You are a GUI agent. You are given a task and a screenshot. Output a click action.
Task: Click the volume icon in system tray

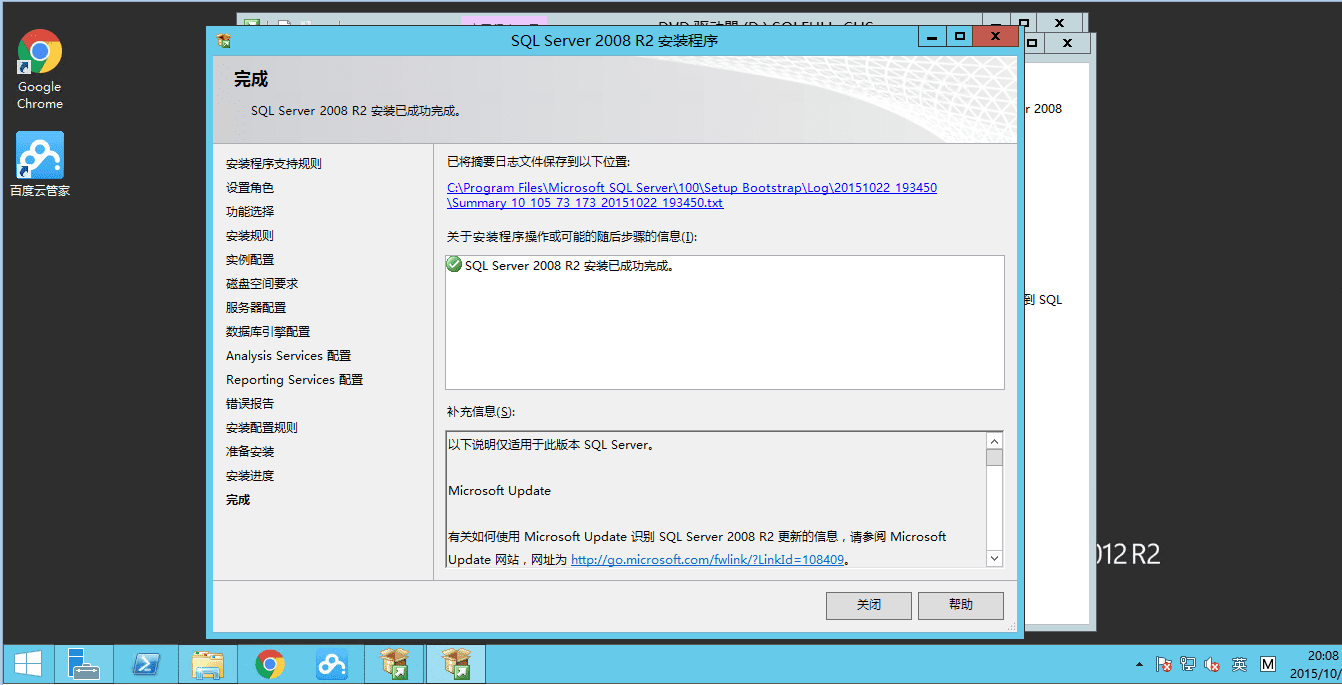tap(1211, 663)
